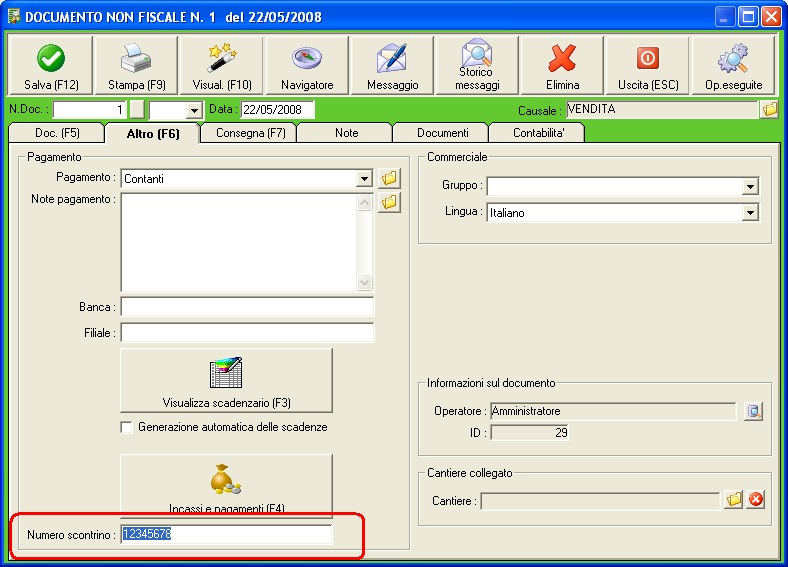Click Visualizza scadenzario (F3) button
Screen dimensions: 788x567
(x=226, y=381)
